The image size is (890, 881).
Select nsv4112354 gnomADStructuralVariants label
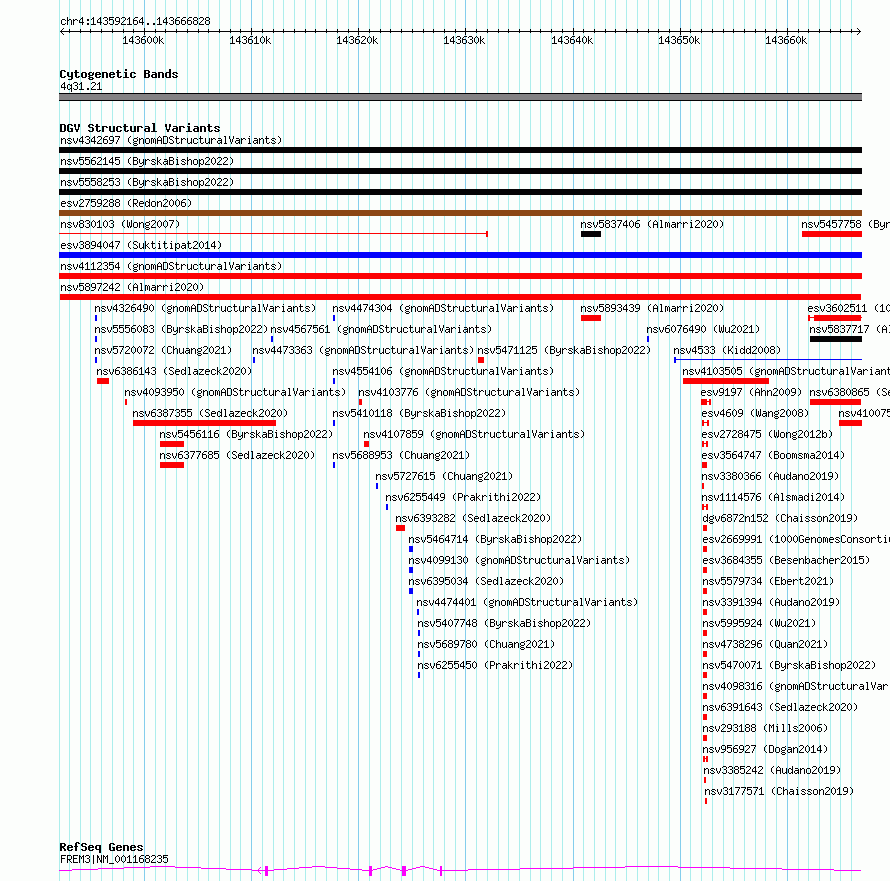click(171, 266)
